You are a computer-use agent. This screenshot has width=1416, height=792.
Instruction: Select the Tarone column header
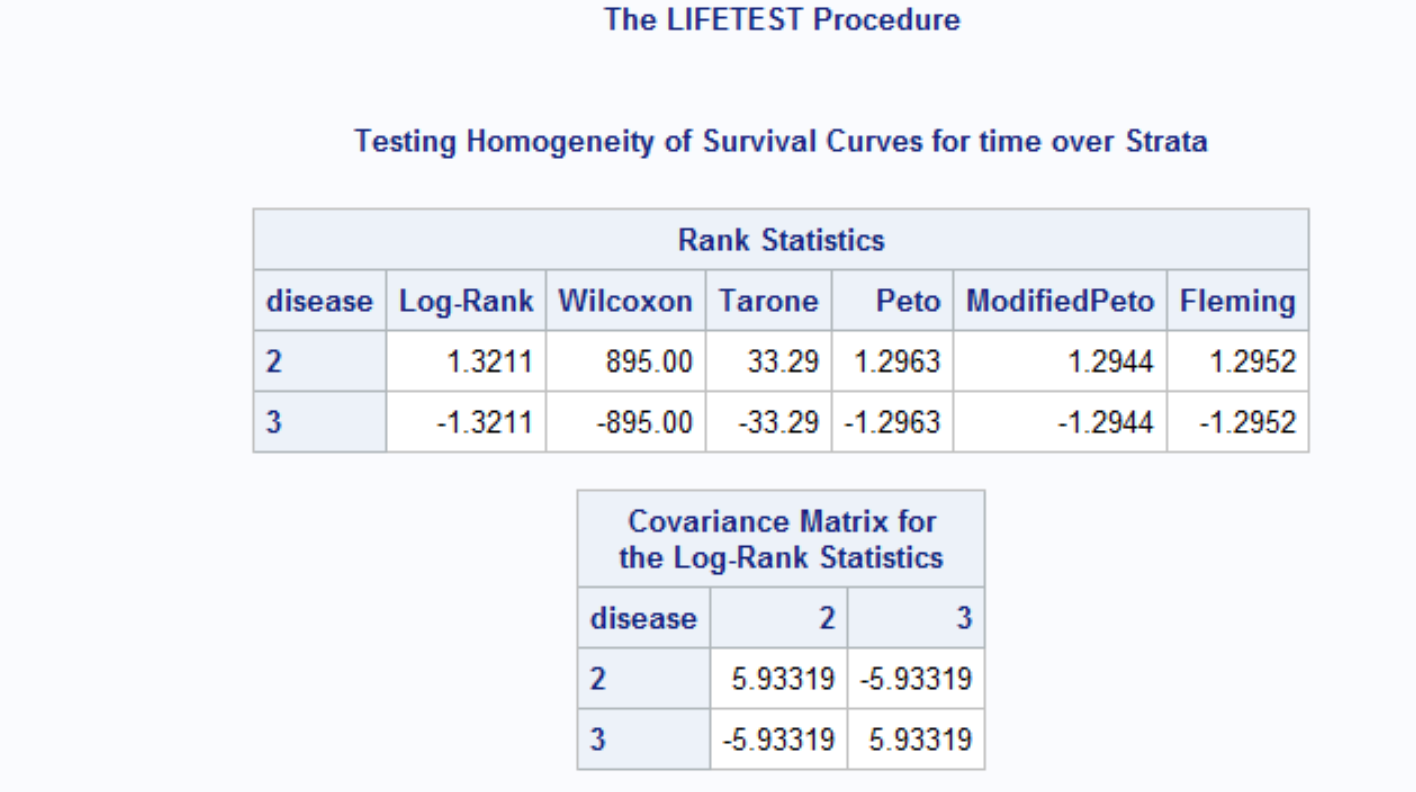click(768, 301)
